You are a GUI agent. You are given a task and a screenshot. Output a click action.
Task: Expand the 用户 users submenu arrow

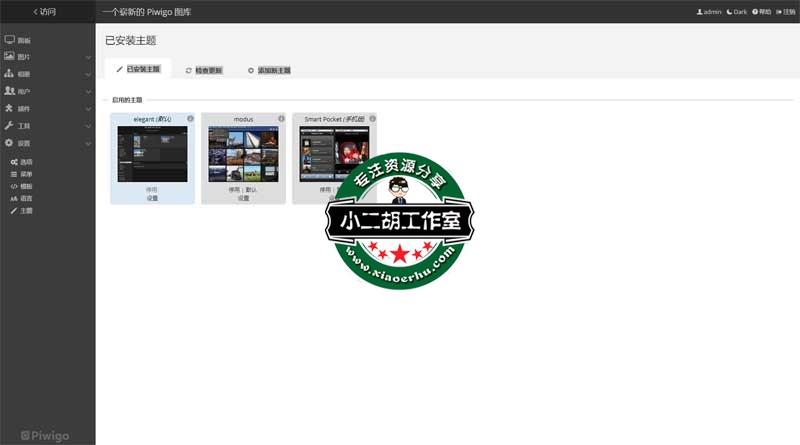(87, 91)
